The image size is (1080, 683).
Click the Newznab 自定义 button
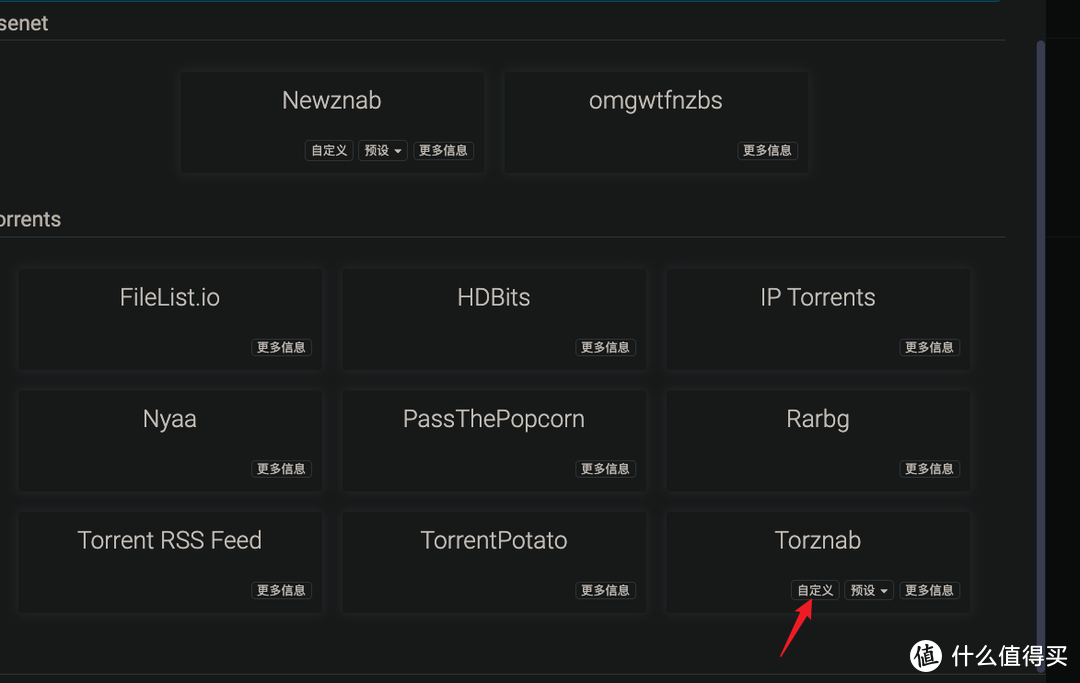[328, 150]
